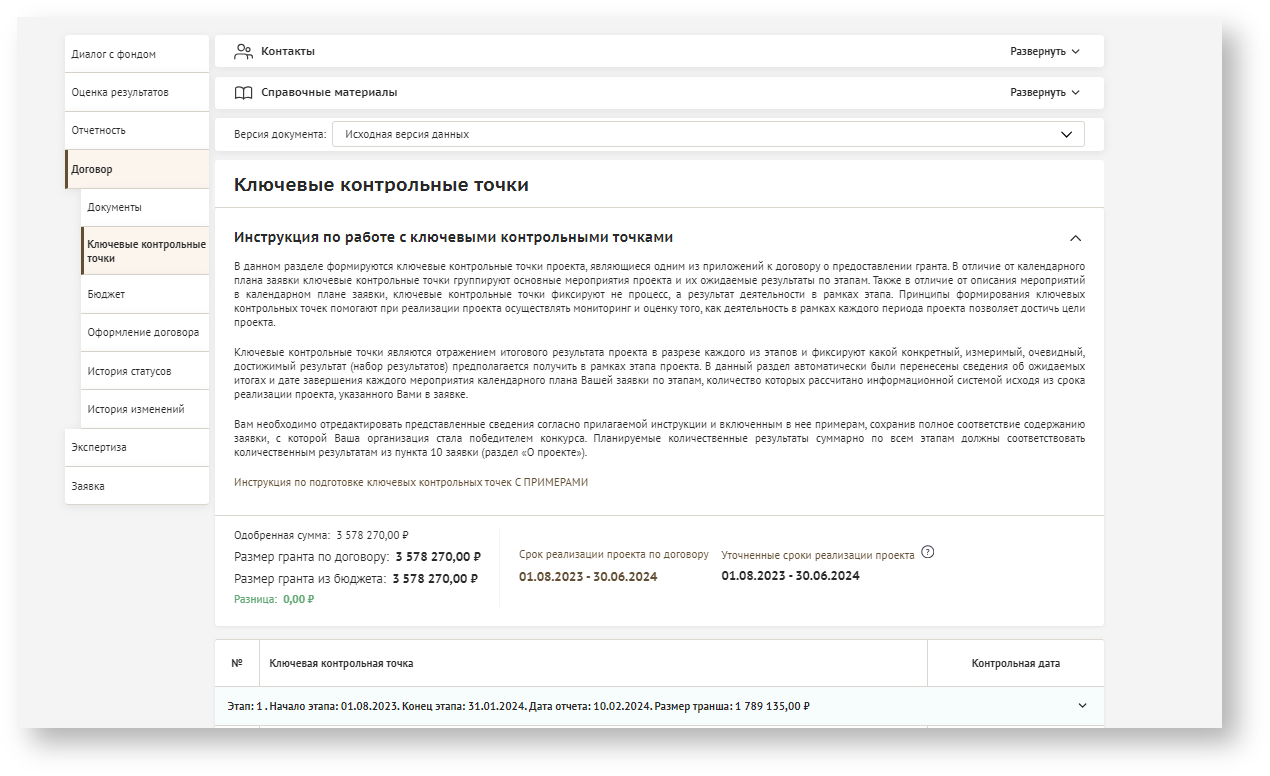The width and height of the screenshot is (1270, 776).
Task: Expand the Этап 1 row chevron
Action: (x=1081, y=705)
